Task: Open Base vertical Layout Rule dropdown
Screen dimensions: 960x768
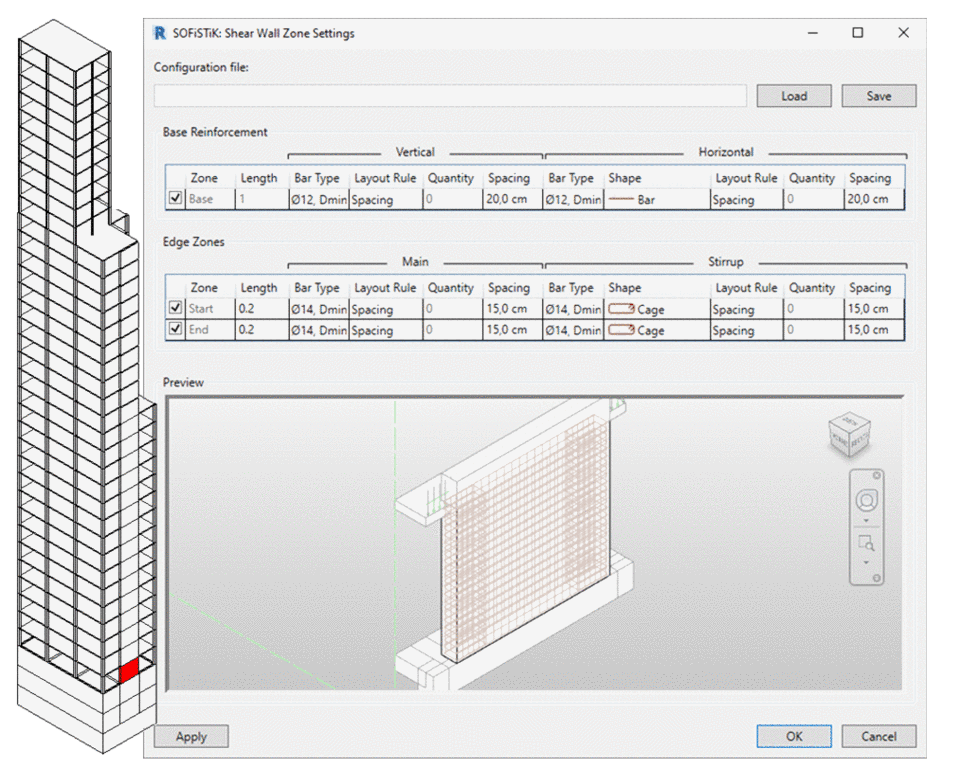Action: (x=385, y=200)
